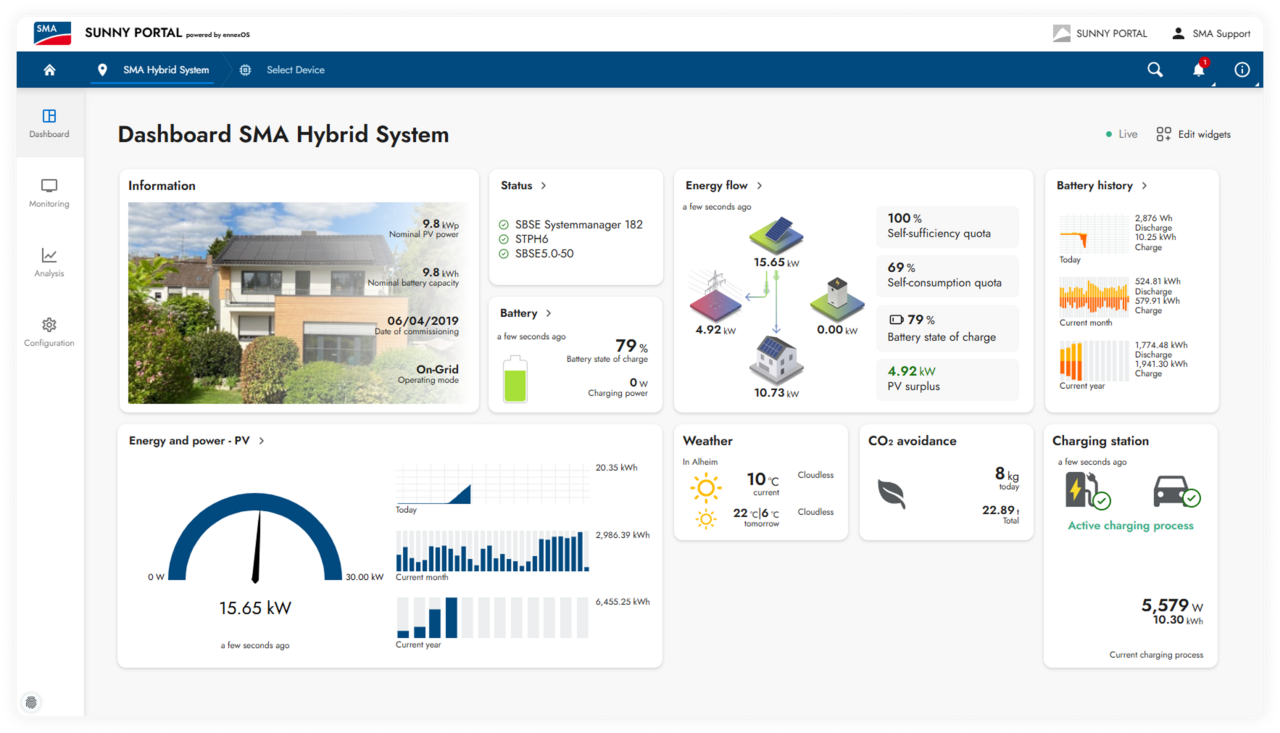Click the Status widget title
The height and width of the screenshot is (733, 1280).
pos(516,185)
